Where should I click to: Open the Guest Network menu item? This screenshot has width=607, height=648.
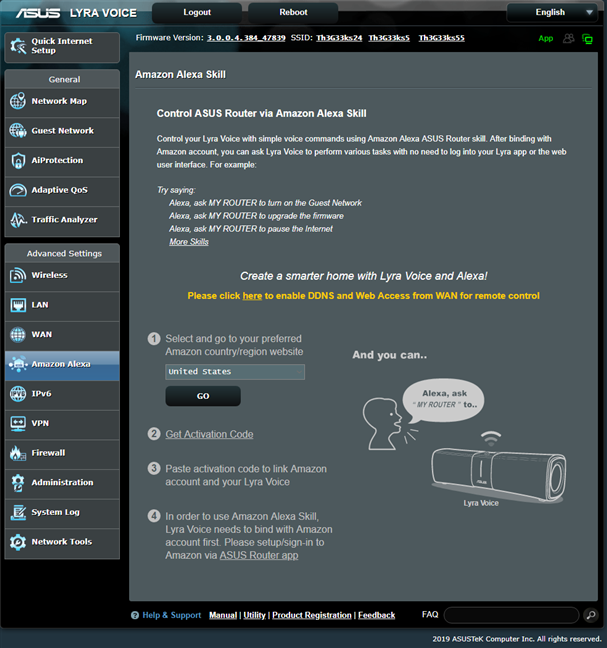coord(62,131)
